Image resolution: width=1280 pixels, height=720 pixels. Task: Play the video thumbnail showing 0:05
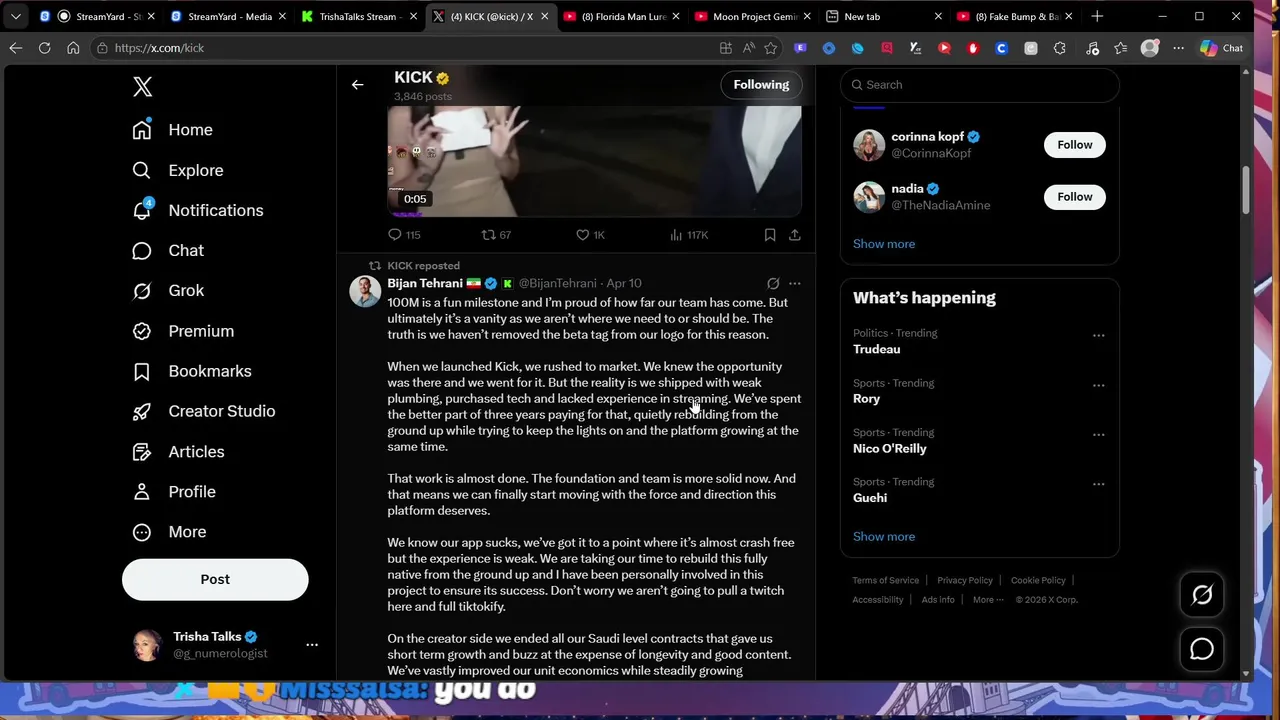coord(594,161)
